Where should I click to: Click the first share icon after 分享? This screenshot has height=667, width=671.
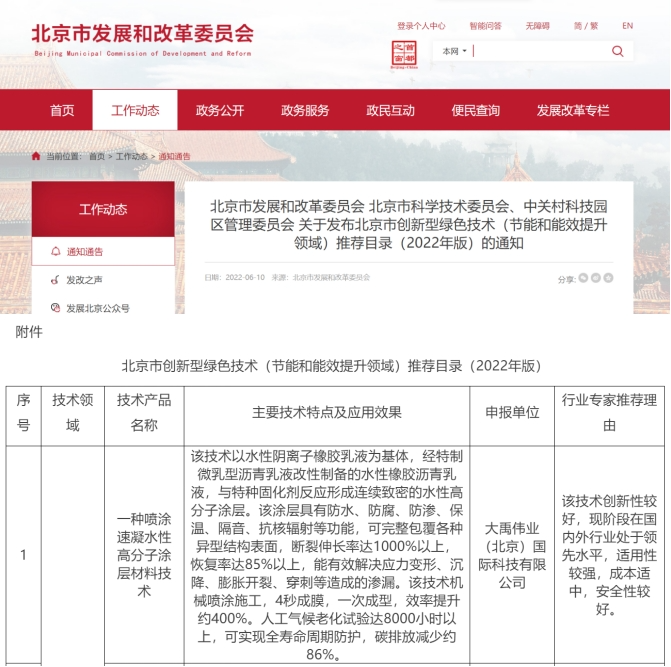click(583, 278)
